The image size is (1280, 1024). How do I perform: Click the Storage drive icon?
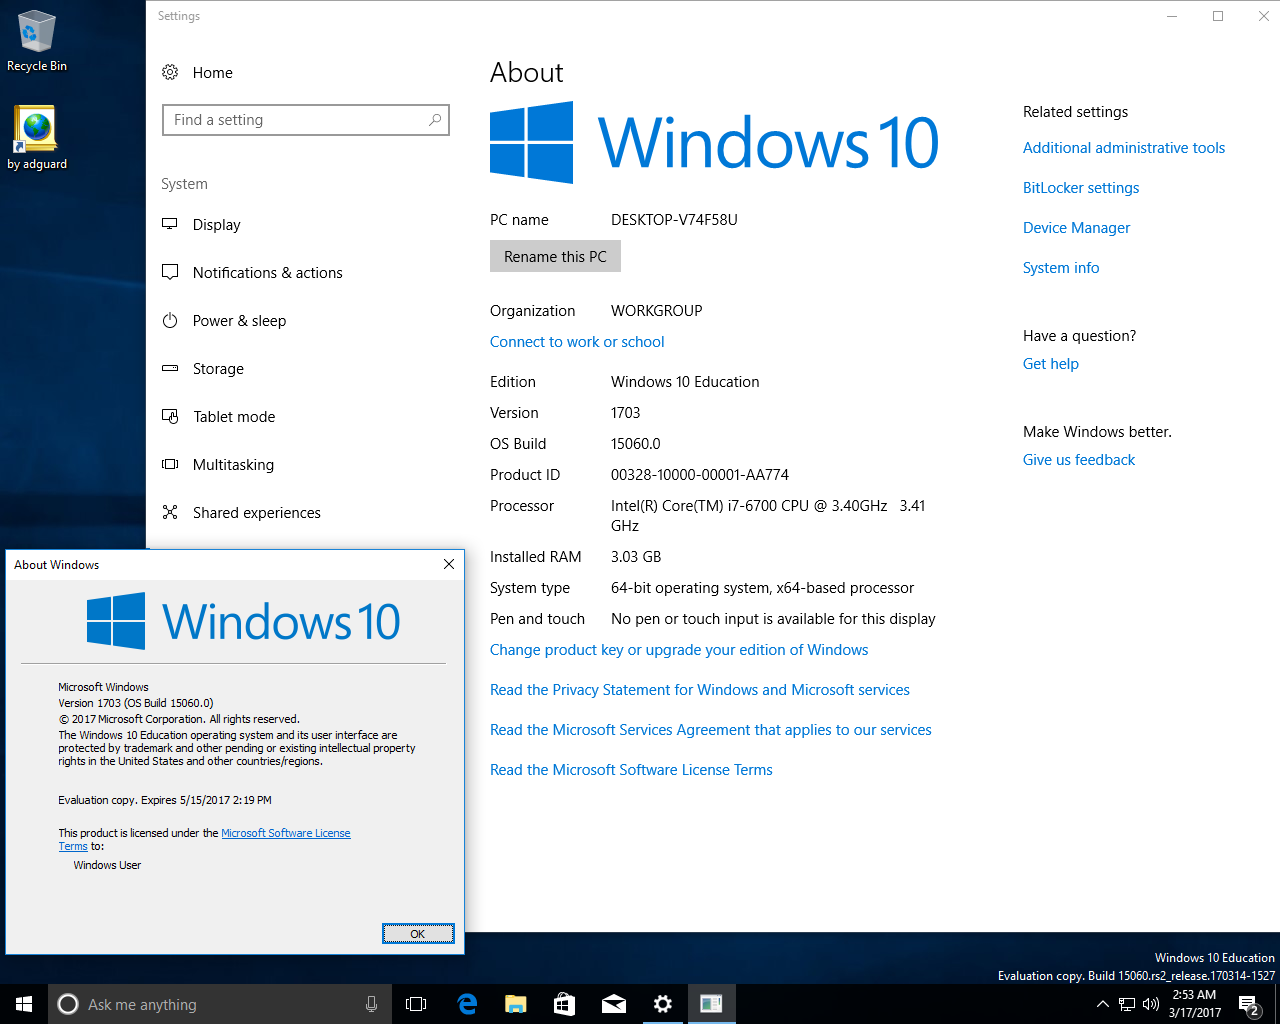pos(170,368)
